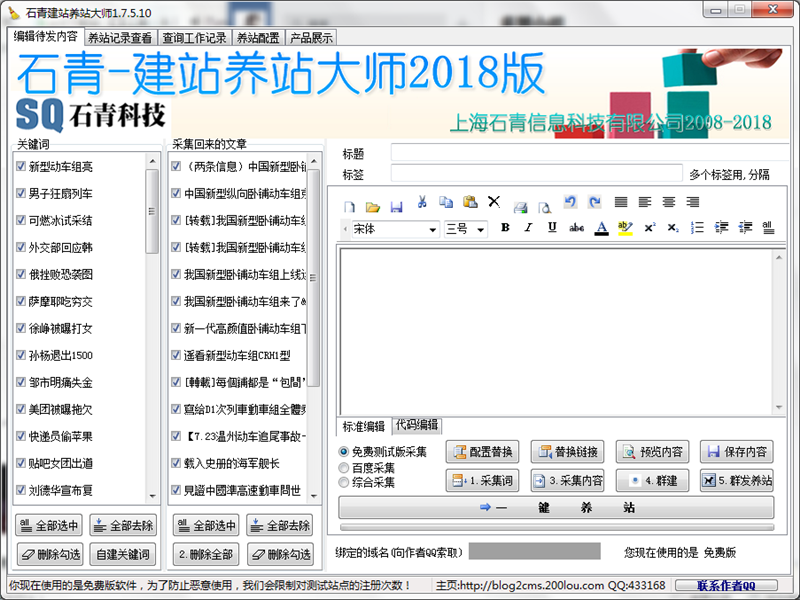Click the font color swatch button
This screenshot has height=600, width=800.
(601, 228)
